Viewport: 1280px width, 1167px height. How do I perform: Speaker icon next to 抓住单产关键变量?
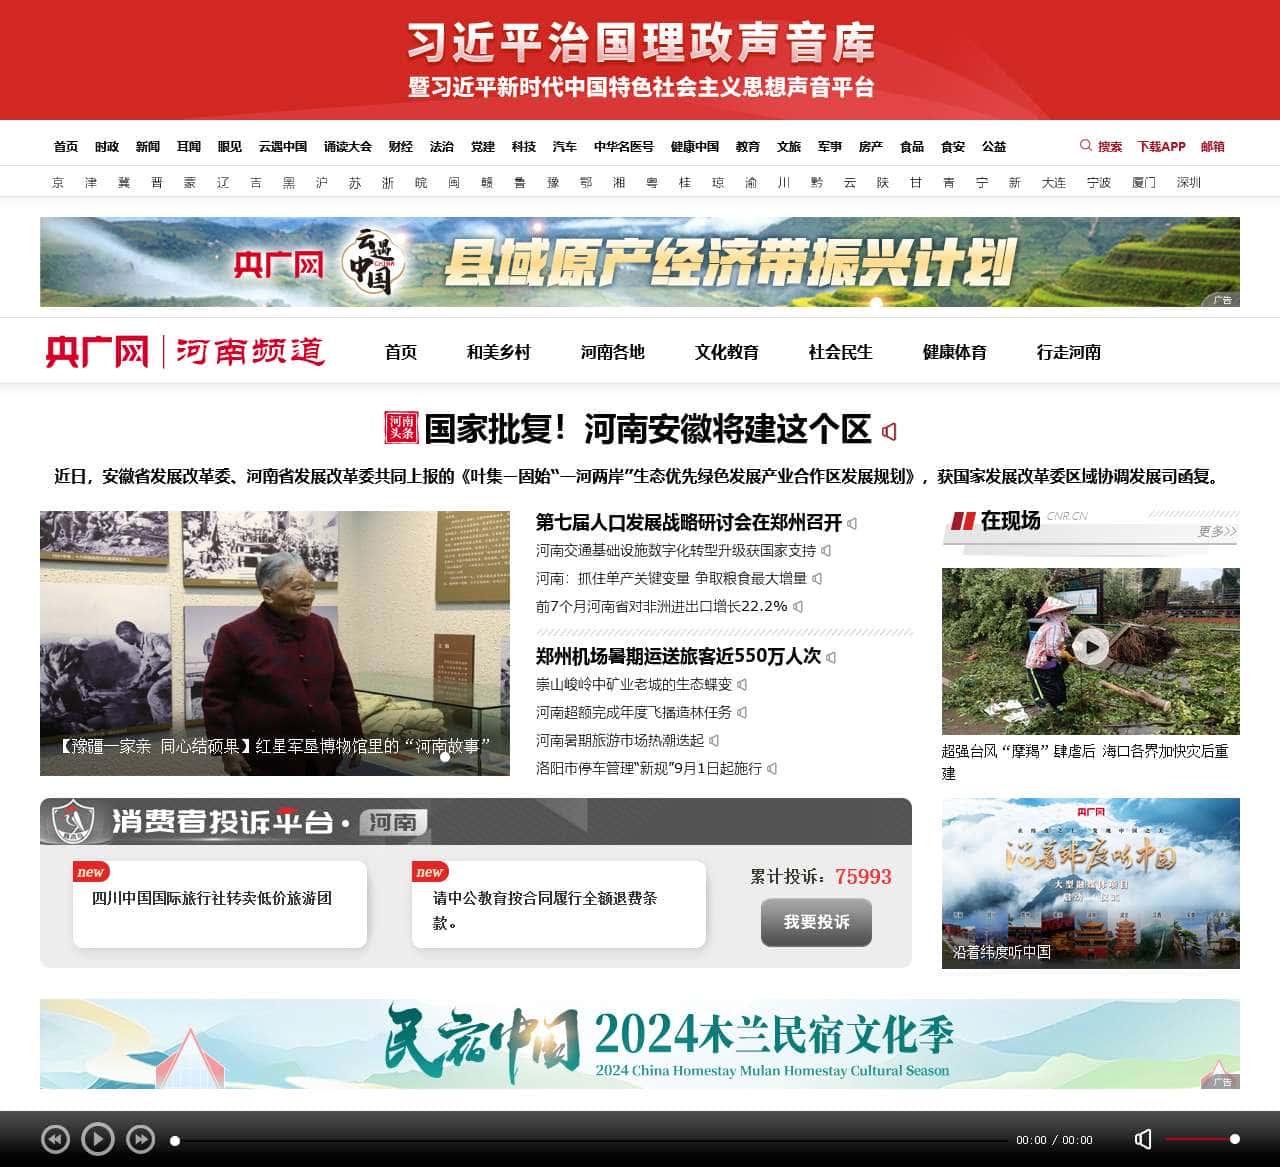coord(817,578)
